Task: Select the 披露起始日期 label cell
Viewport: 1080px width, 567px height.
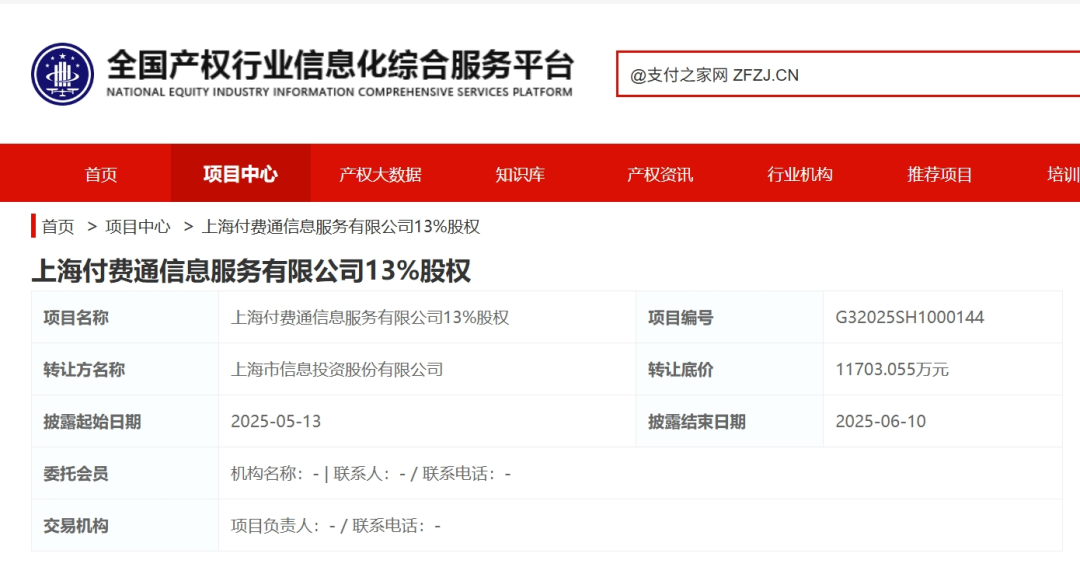Action: pos(125,422)
